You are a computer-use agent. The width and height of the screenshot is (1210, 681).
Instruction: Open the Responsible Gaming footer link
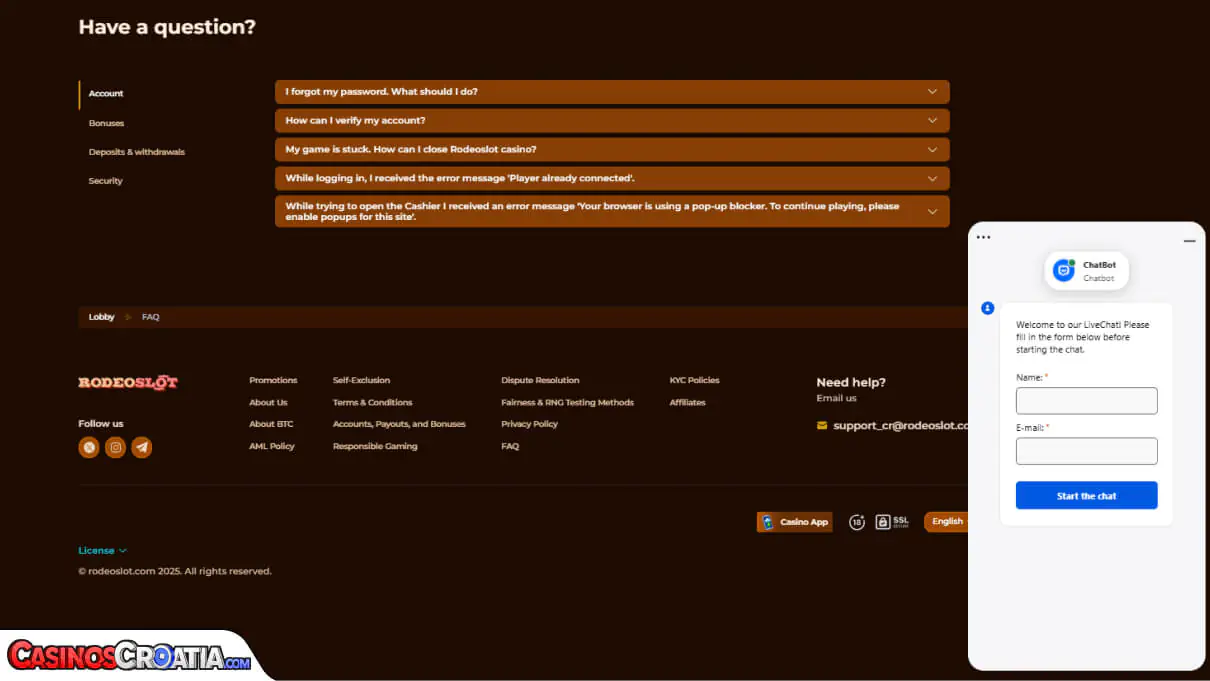point(375,446)
